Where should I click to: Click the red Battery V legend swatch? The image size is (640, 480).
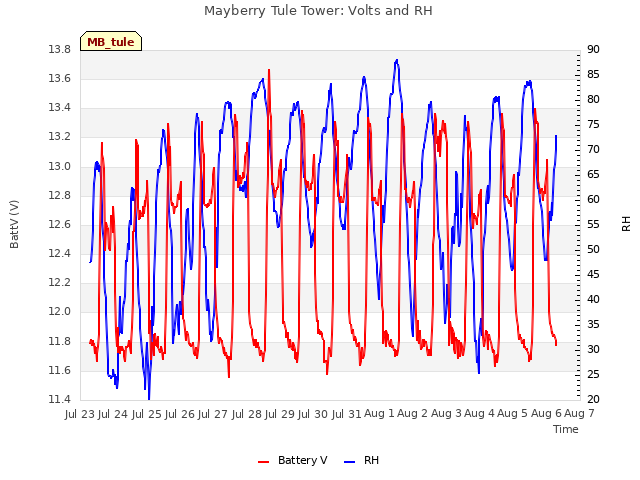tap(264, 462)
